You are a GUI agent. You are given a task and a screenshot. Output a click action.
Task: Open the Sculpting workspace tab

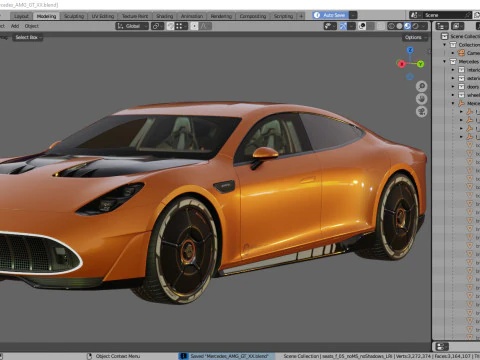(74, 16)
